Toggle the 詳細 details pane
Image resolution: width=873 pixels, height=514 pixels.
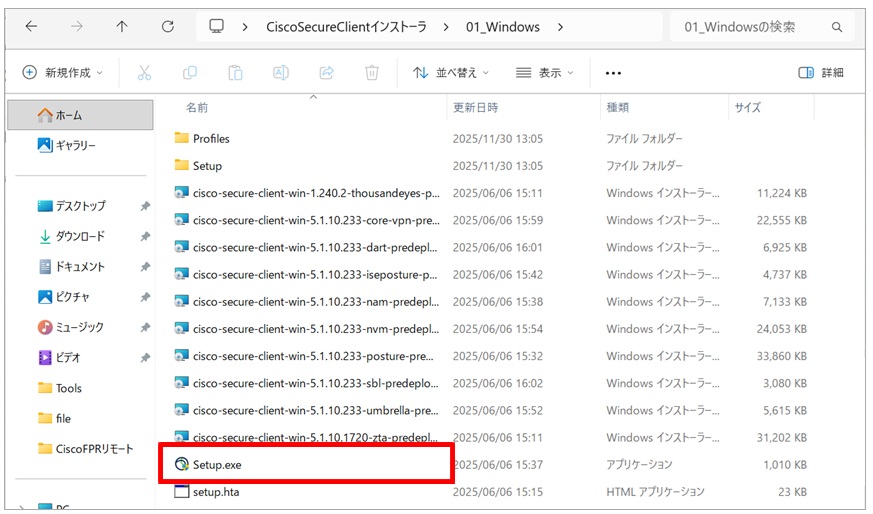820,73
